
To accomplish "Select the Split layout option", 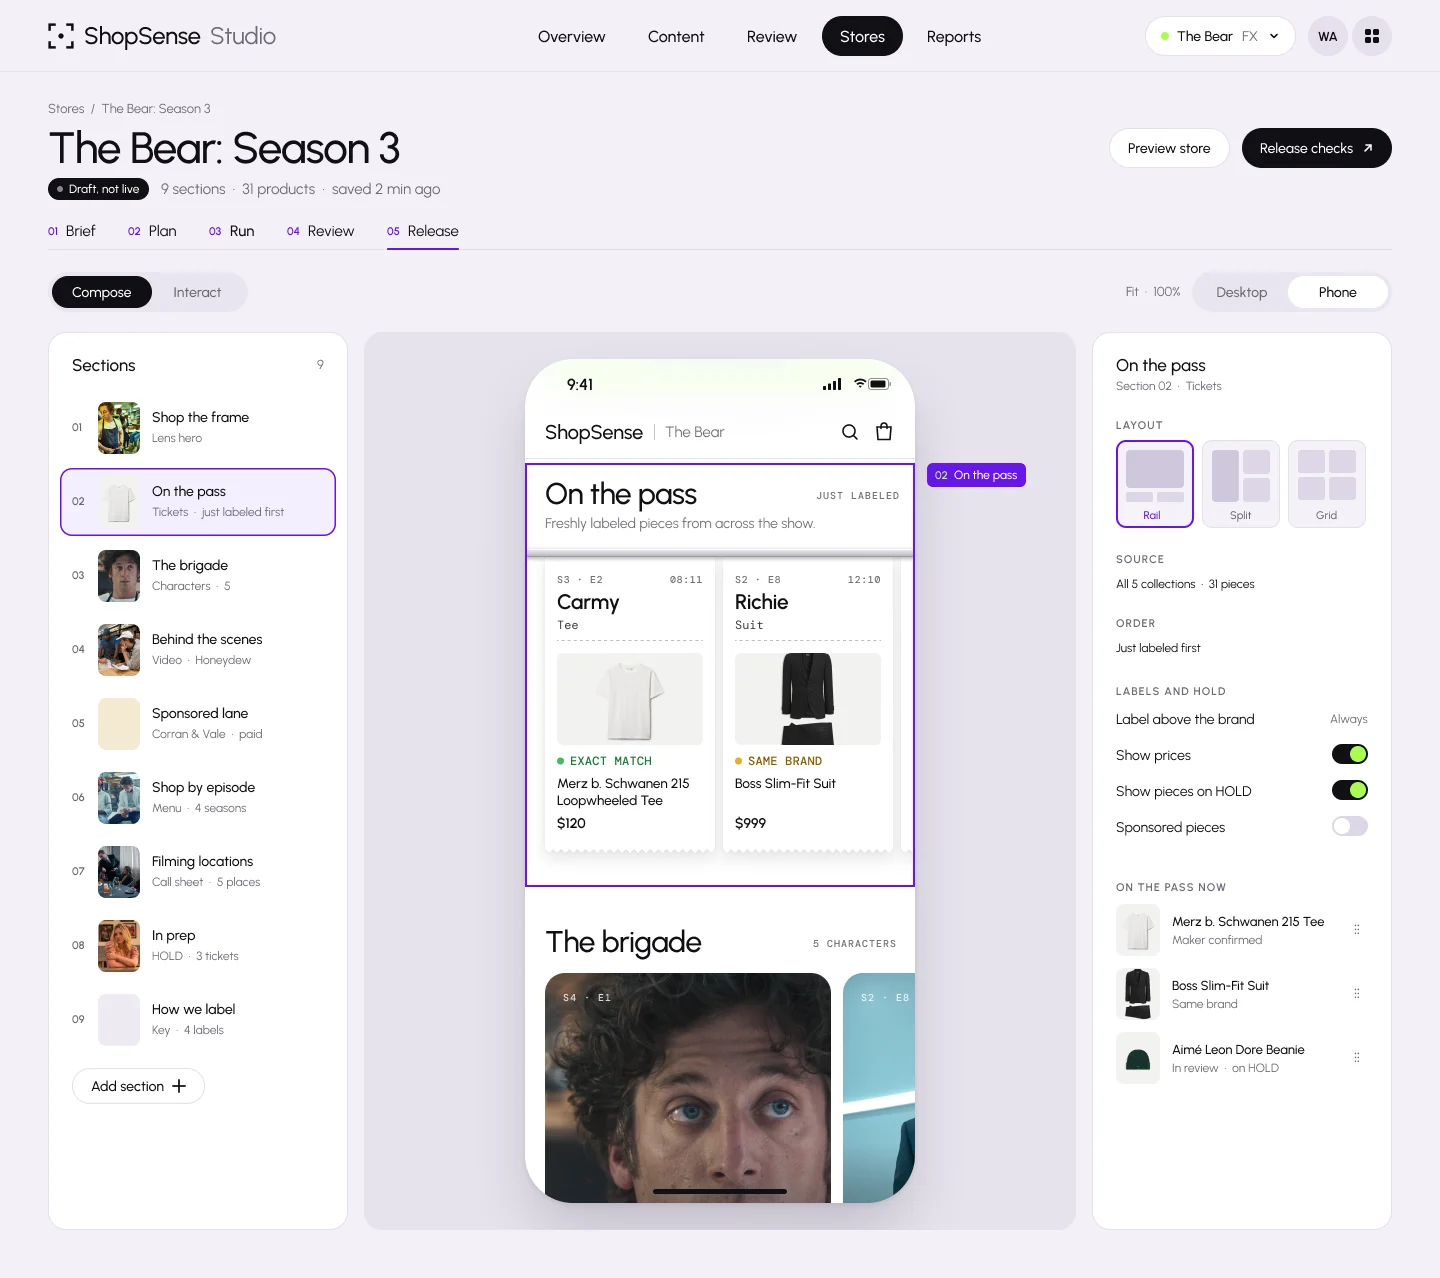I will tap(1241, 484).
